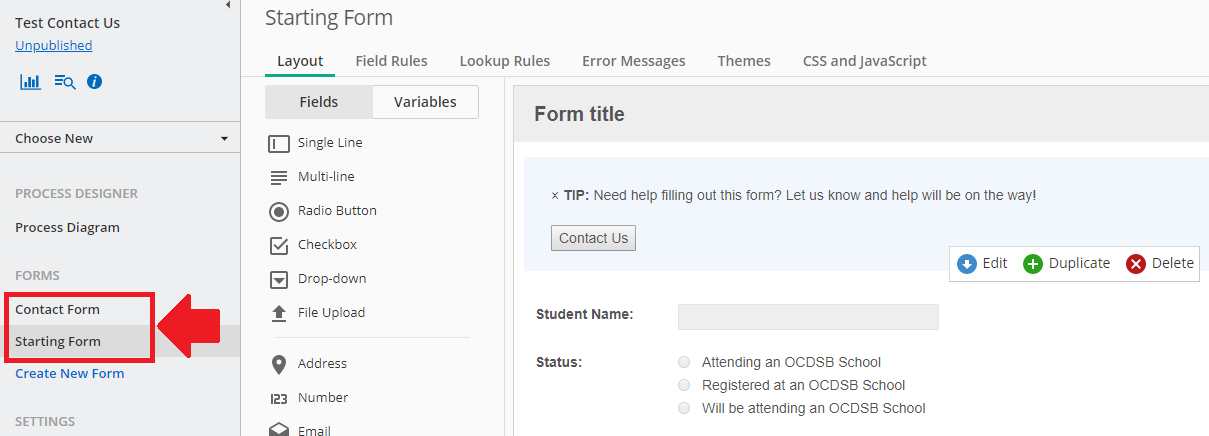Select the File Upload field icon
Viewport: 1209px width, 436px height.
coord(279,313)
